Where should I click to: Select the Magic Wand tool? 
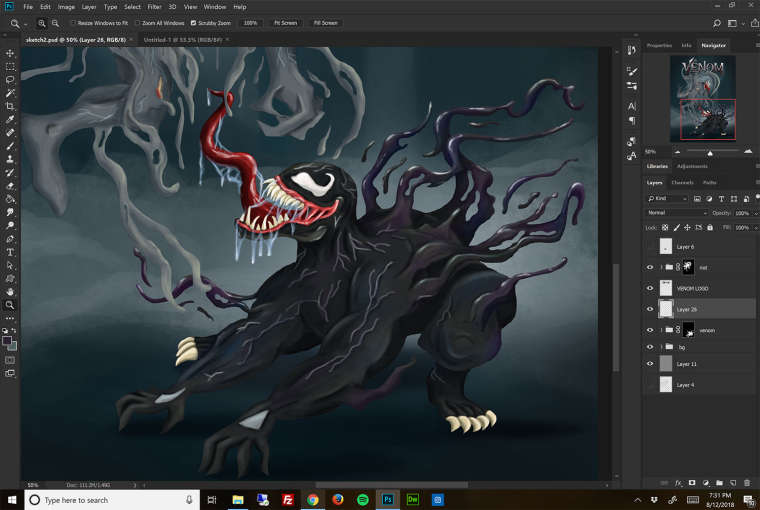point(10,93)
